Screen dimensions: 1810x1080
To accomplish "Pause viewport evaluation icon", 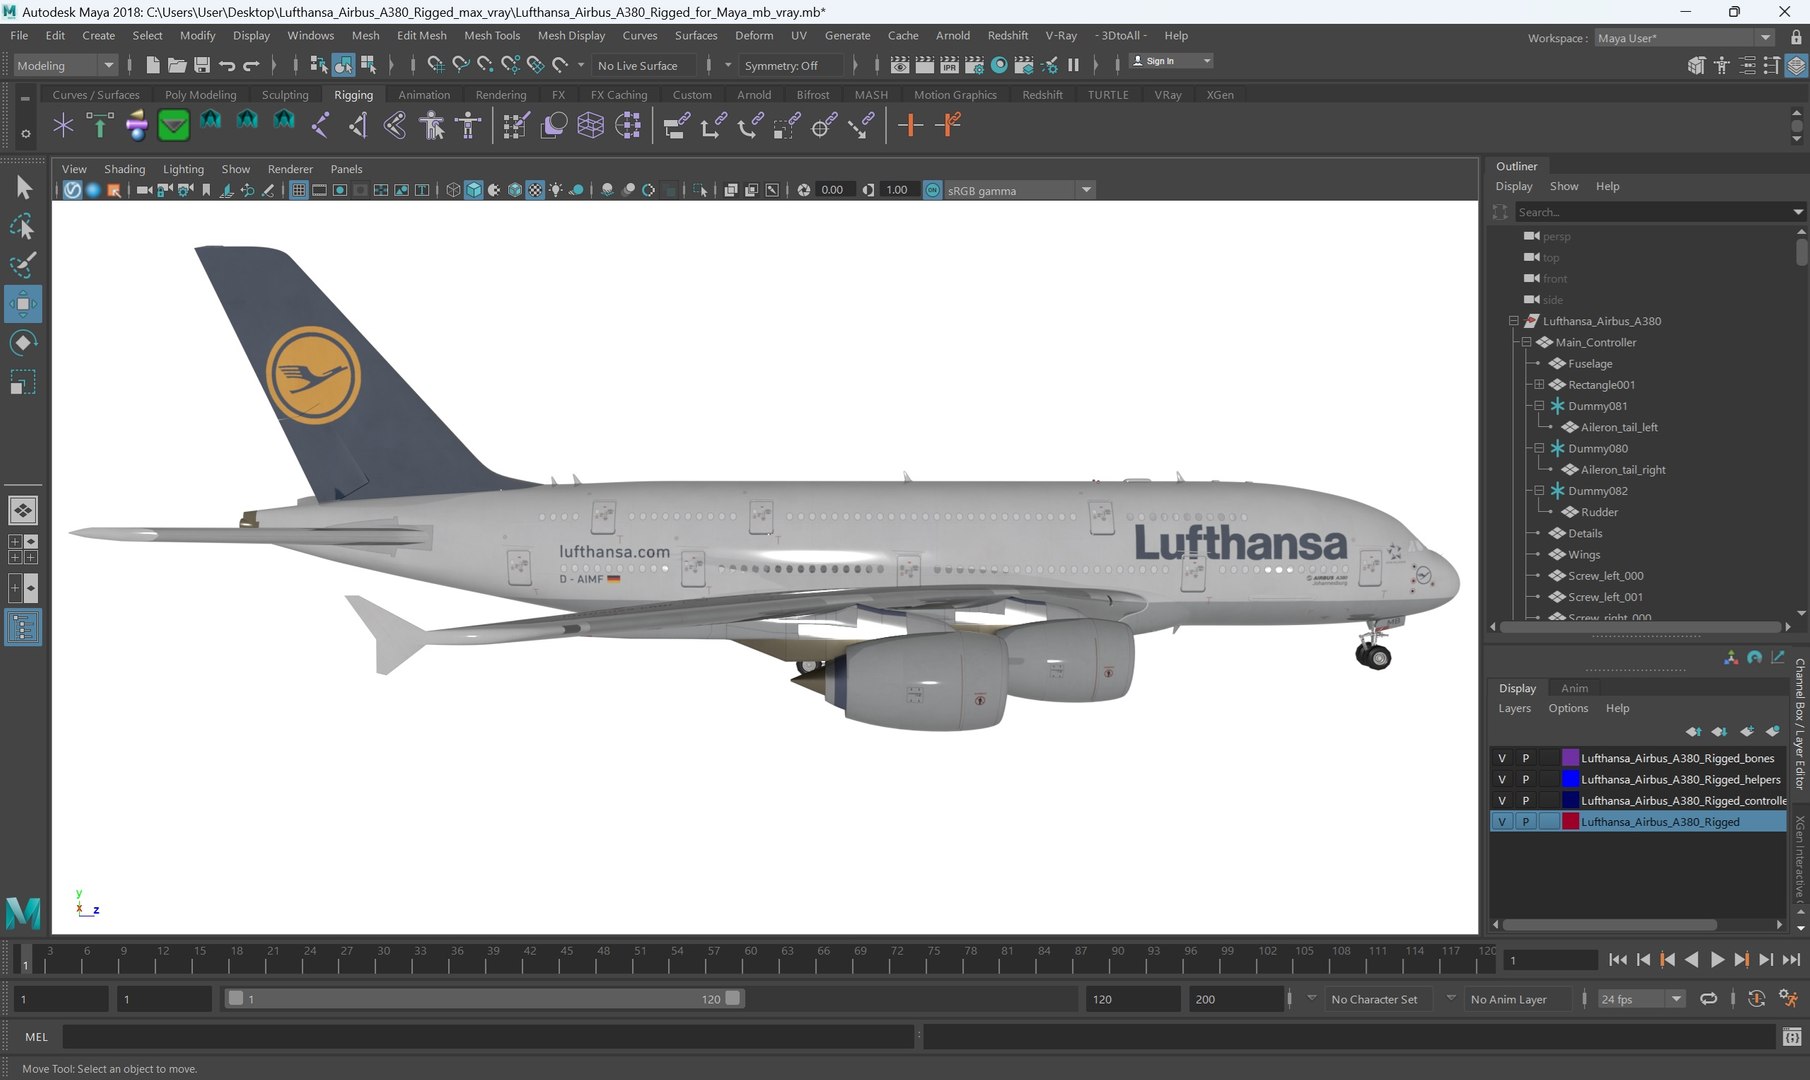I will coord(1073,65).
